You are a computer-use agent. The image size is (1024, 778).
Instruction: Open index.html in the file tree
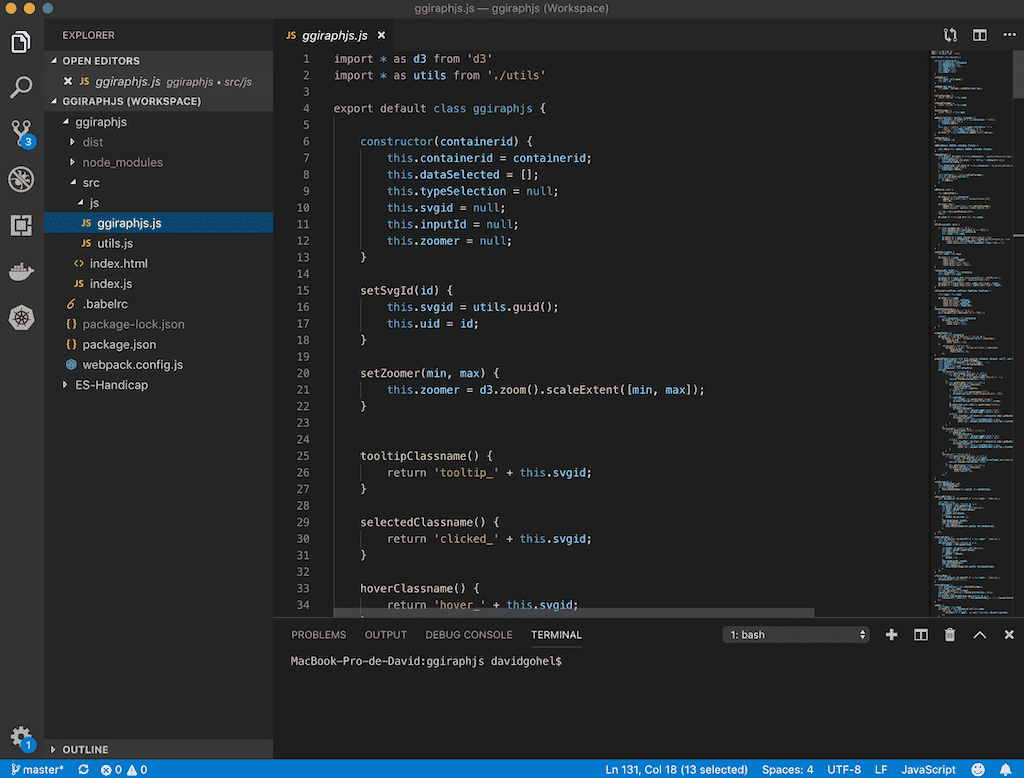(x=159, y=263)
